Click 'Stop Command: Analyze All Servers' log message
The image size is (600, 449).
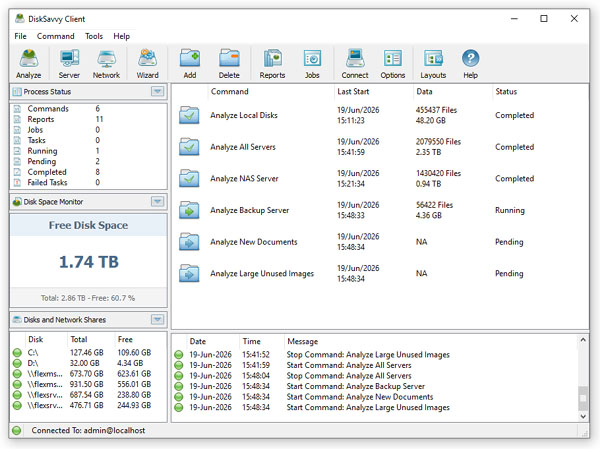click(x=349, y=376)
